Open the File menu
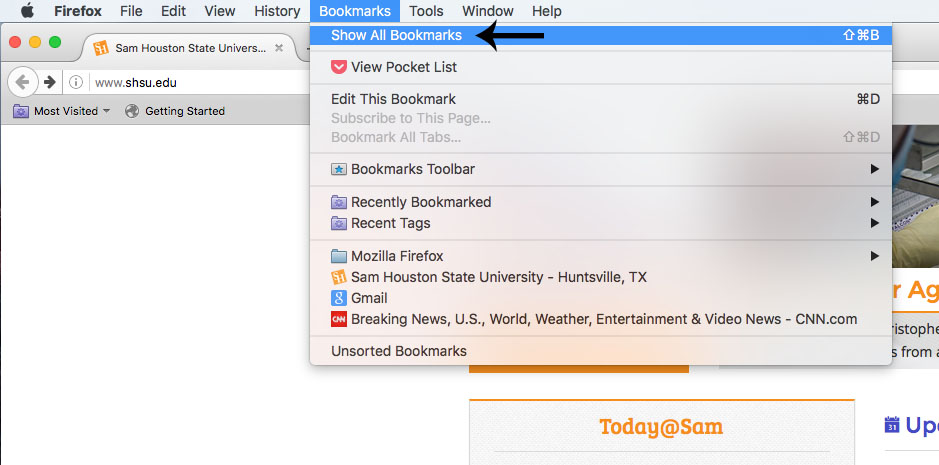Viewport: 939px width, 465px height. [131, 11]
